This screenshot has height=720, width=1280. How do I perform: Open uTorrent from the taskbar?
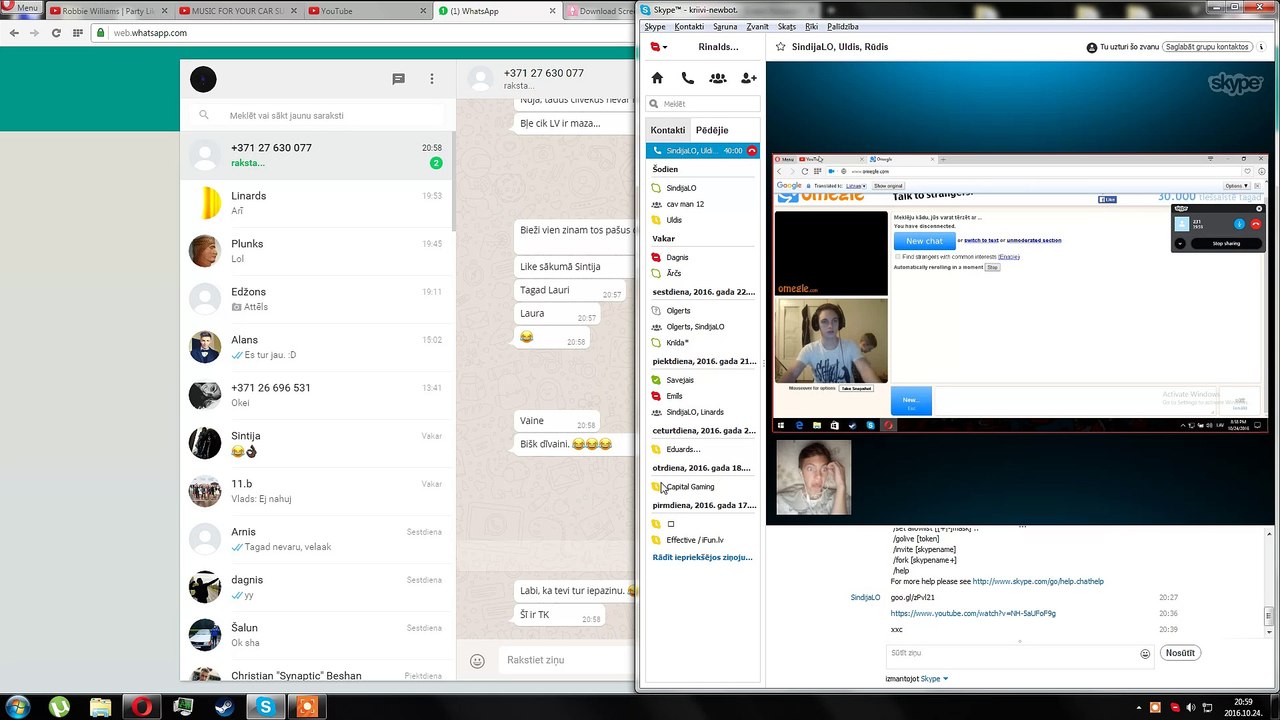59,707
